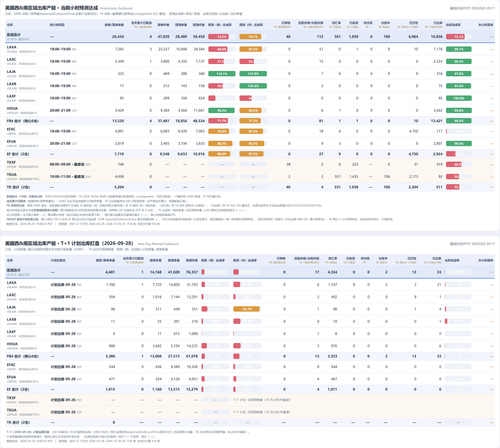500x448 pixels.
Task: Click LAXF's green 100.0% outbound completion bar
Action: 459,98
